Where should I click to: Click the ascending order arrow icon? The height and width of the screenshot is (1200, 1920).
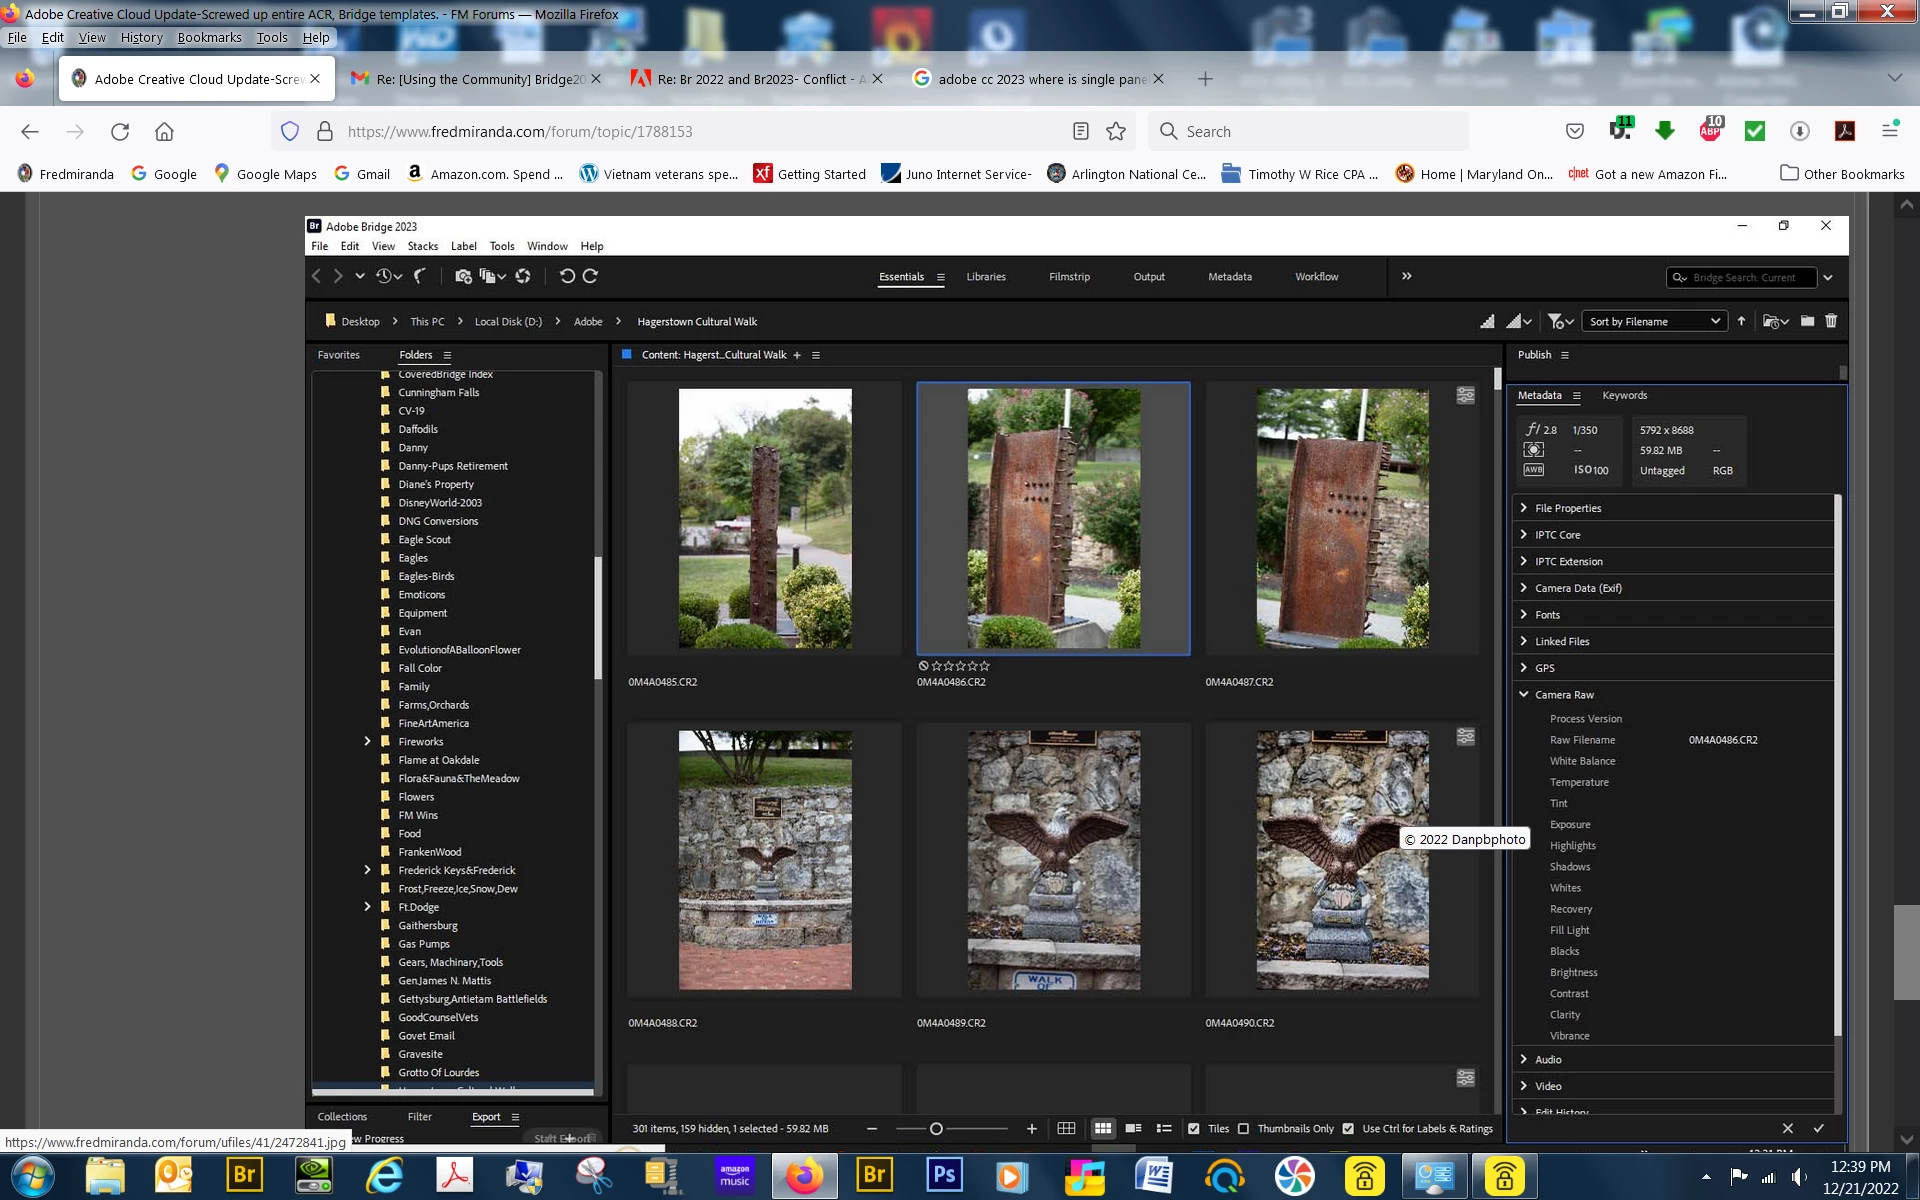[1741, 321]
